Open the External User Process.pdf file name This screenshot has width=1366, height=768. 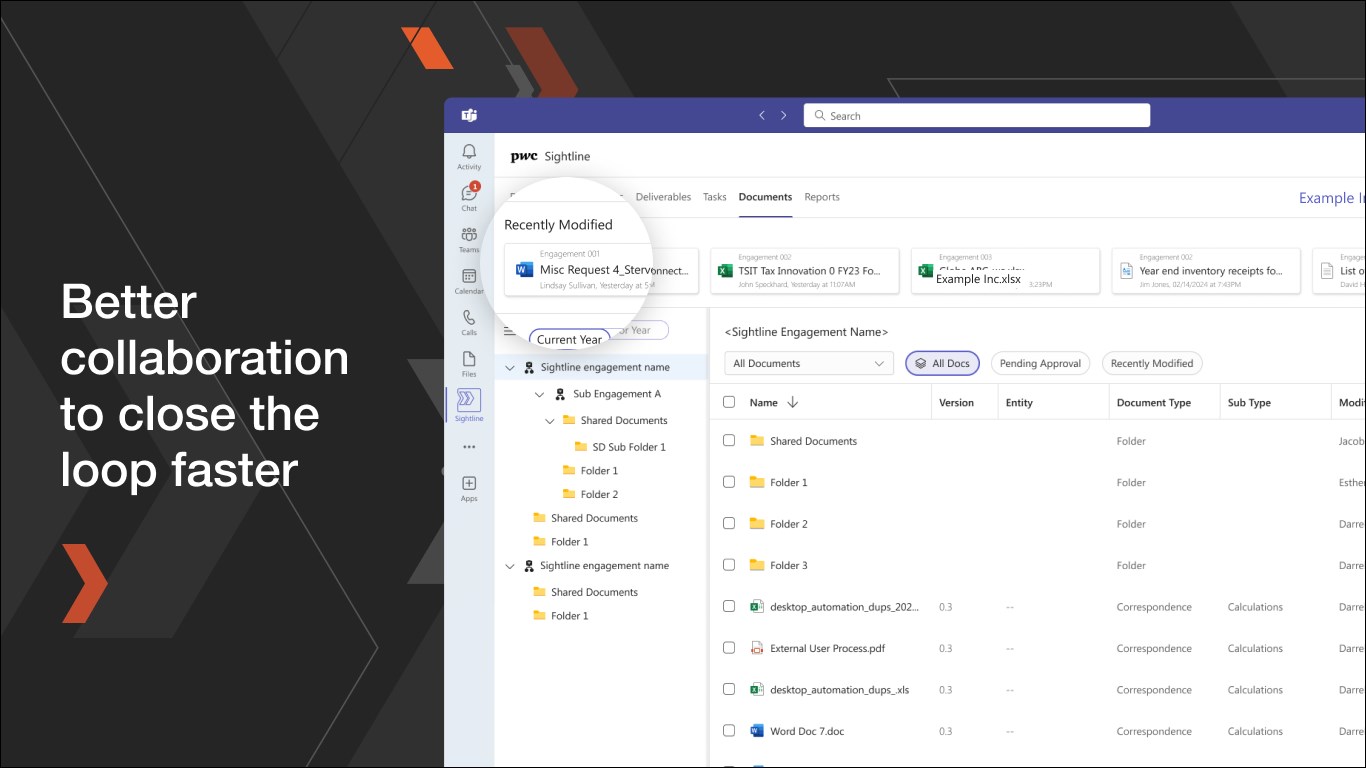827,648
